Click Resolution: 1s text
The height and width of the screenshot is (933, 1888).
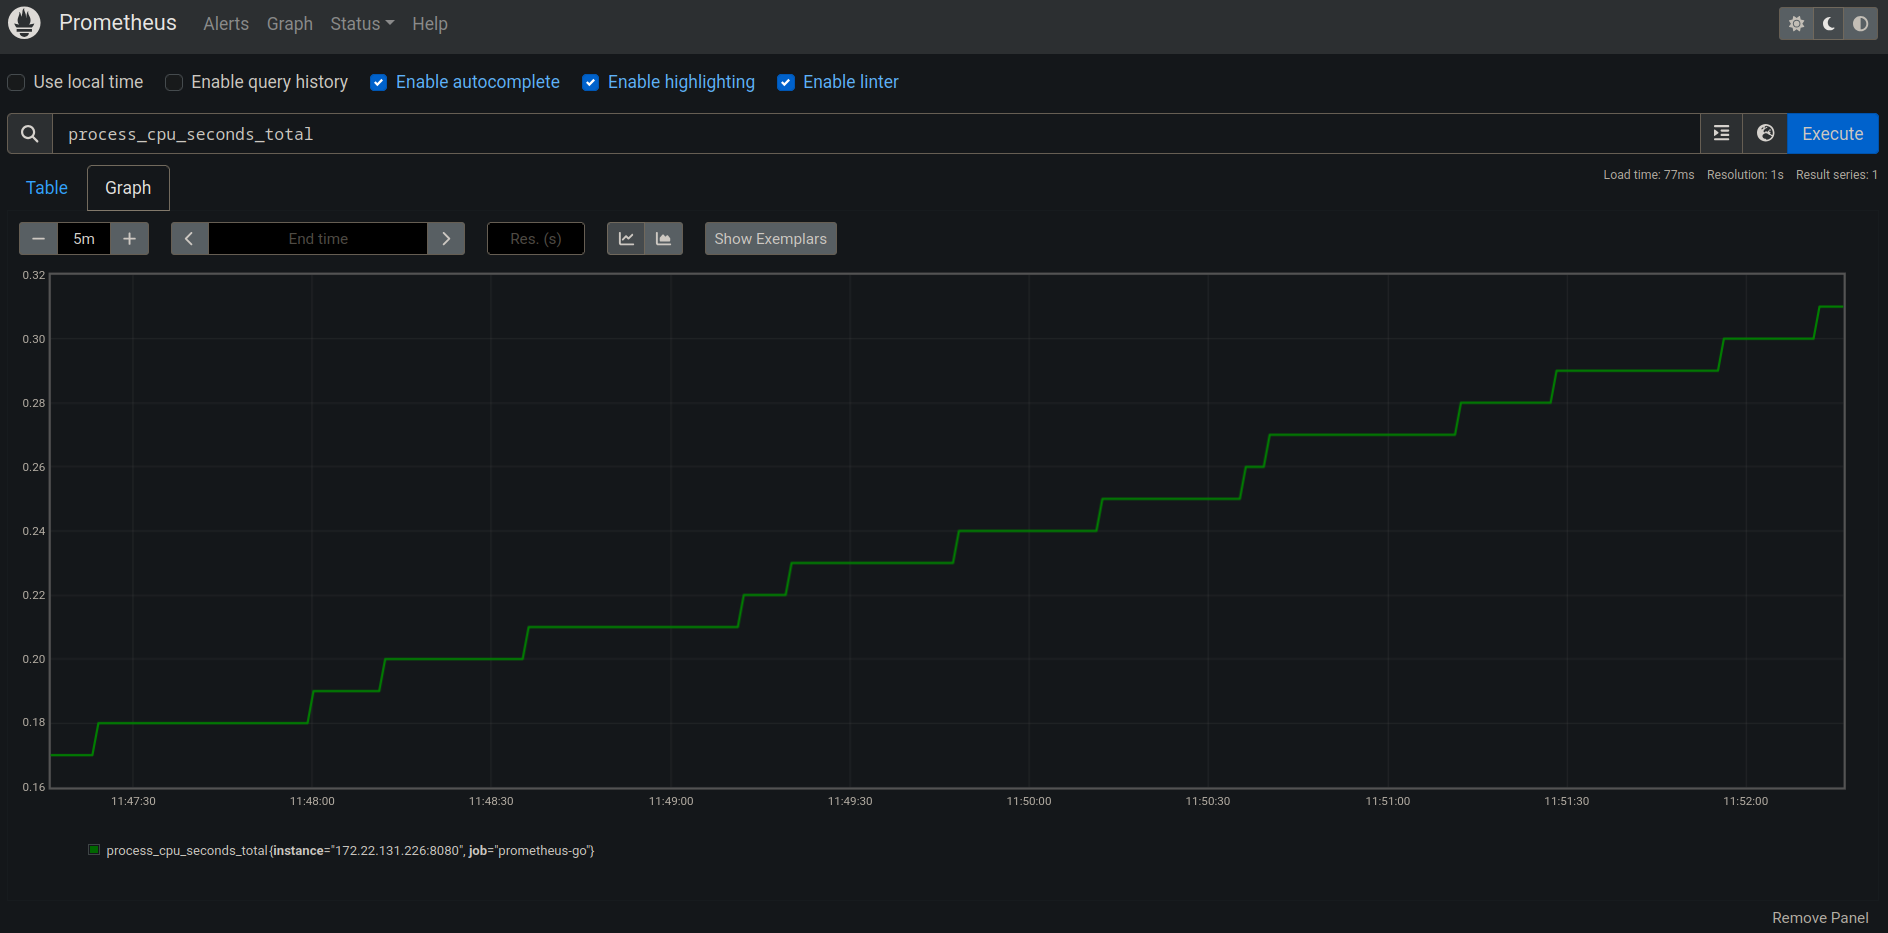point(1745,175)
